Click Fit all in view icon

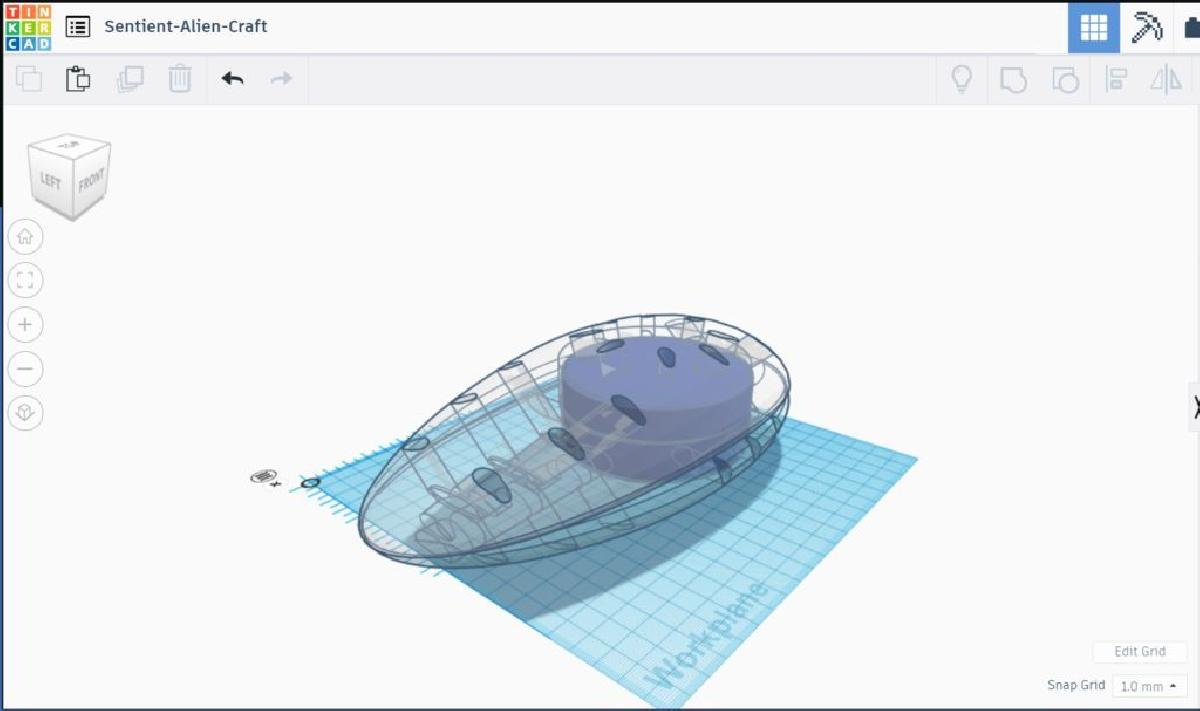25,281
